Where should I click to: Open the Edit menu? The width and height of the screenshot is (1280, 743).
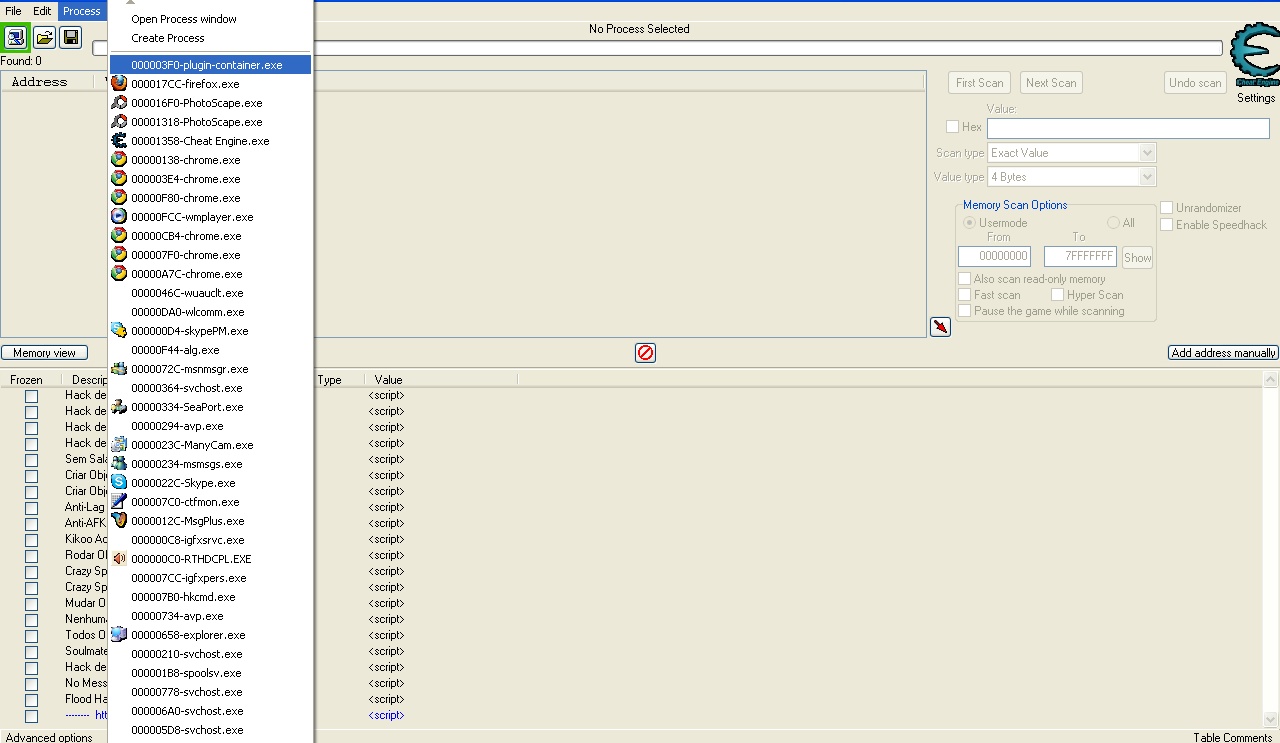point(42,11)
